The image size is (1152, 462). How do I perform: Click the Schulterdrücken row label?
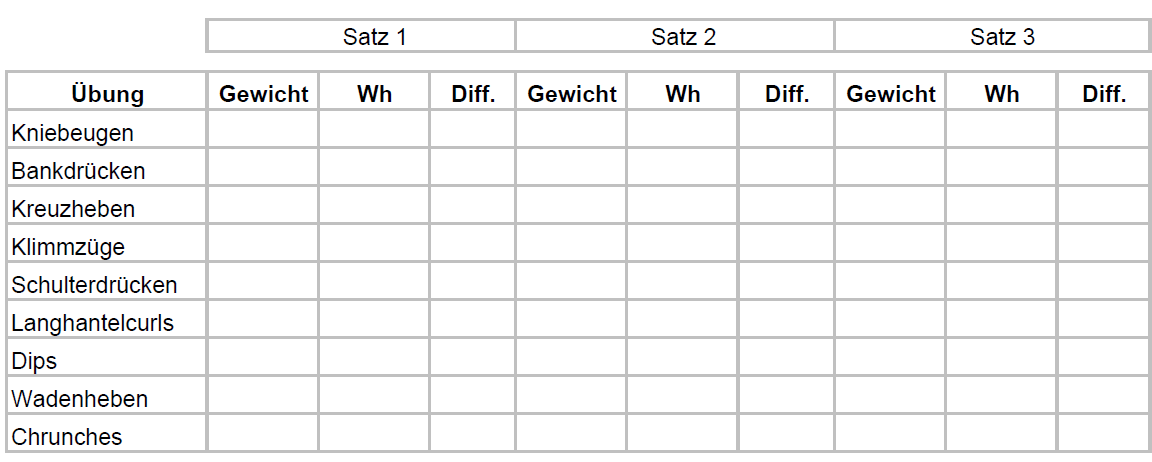(94, 284)
